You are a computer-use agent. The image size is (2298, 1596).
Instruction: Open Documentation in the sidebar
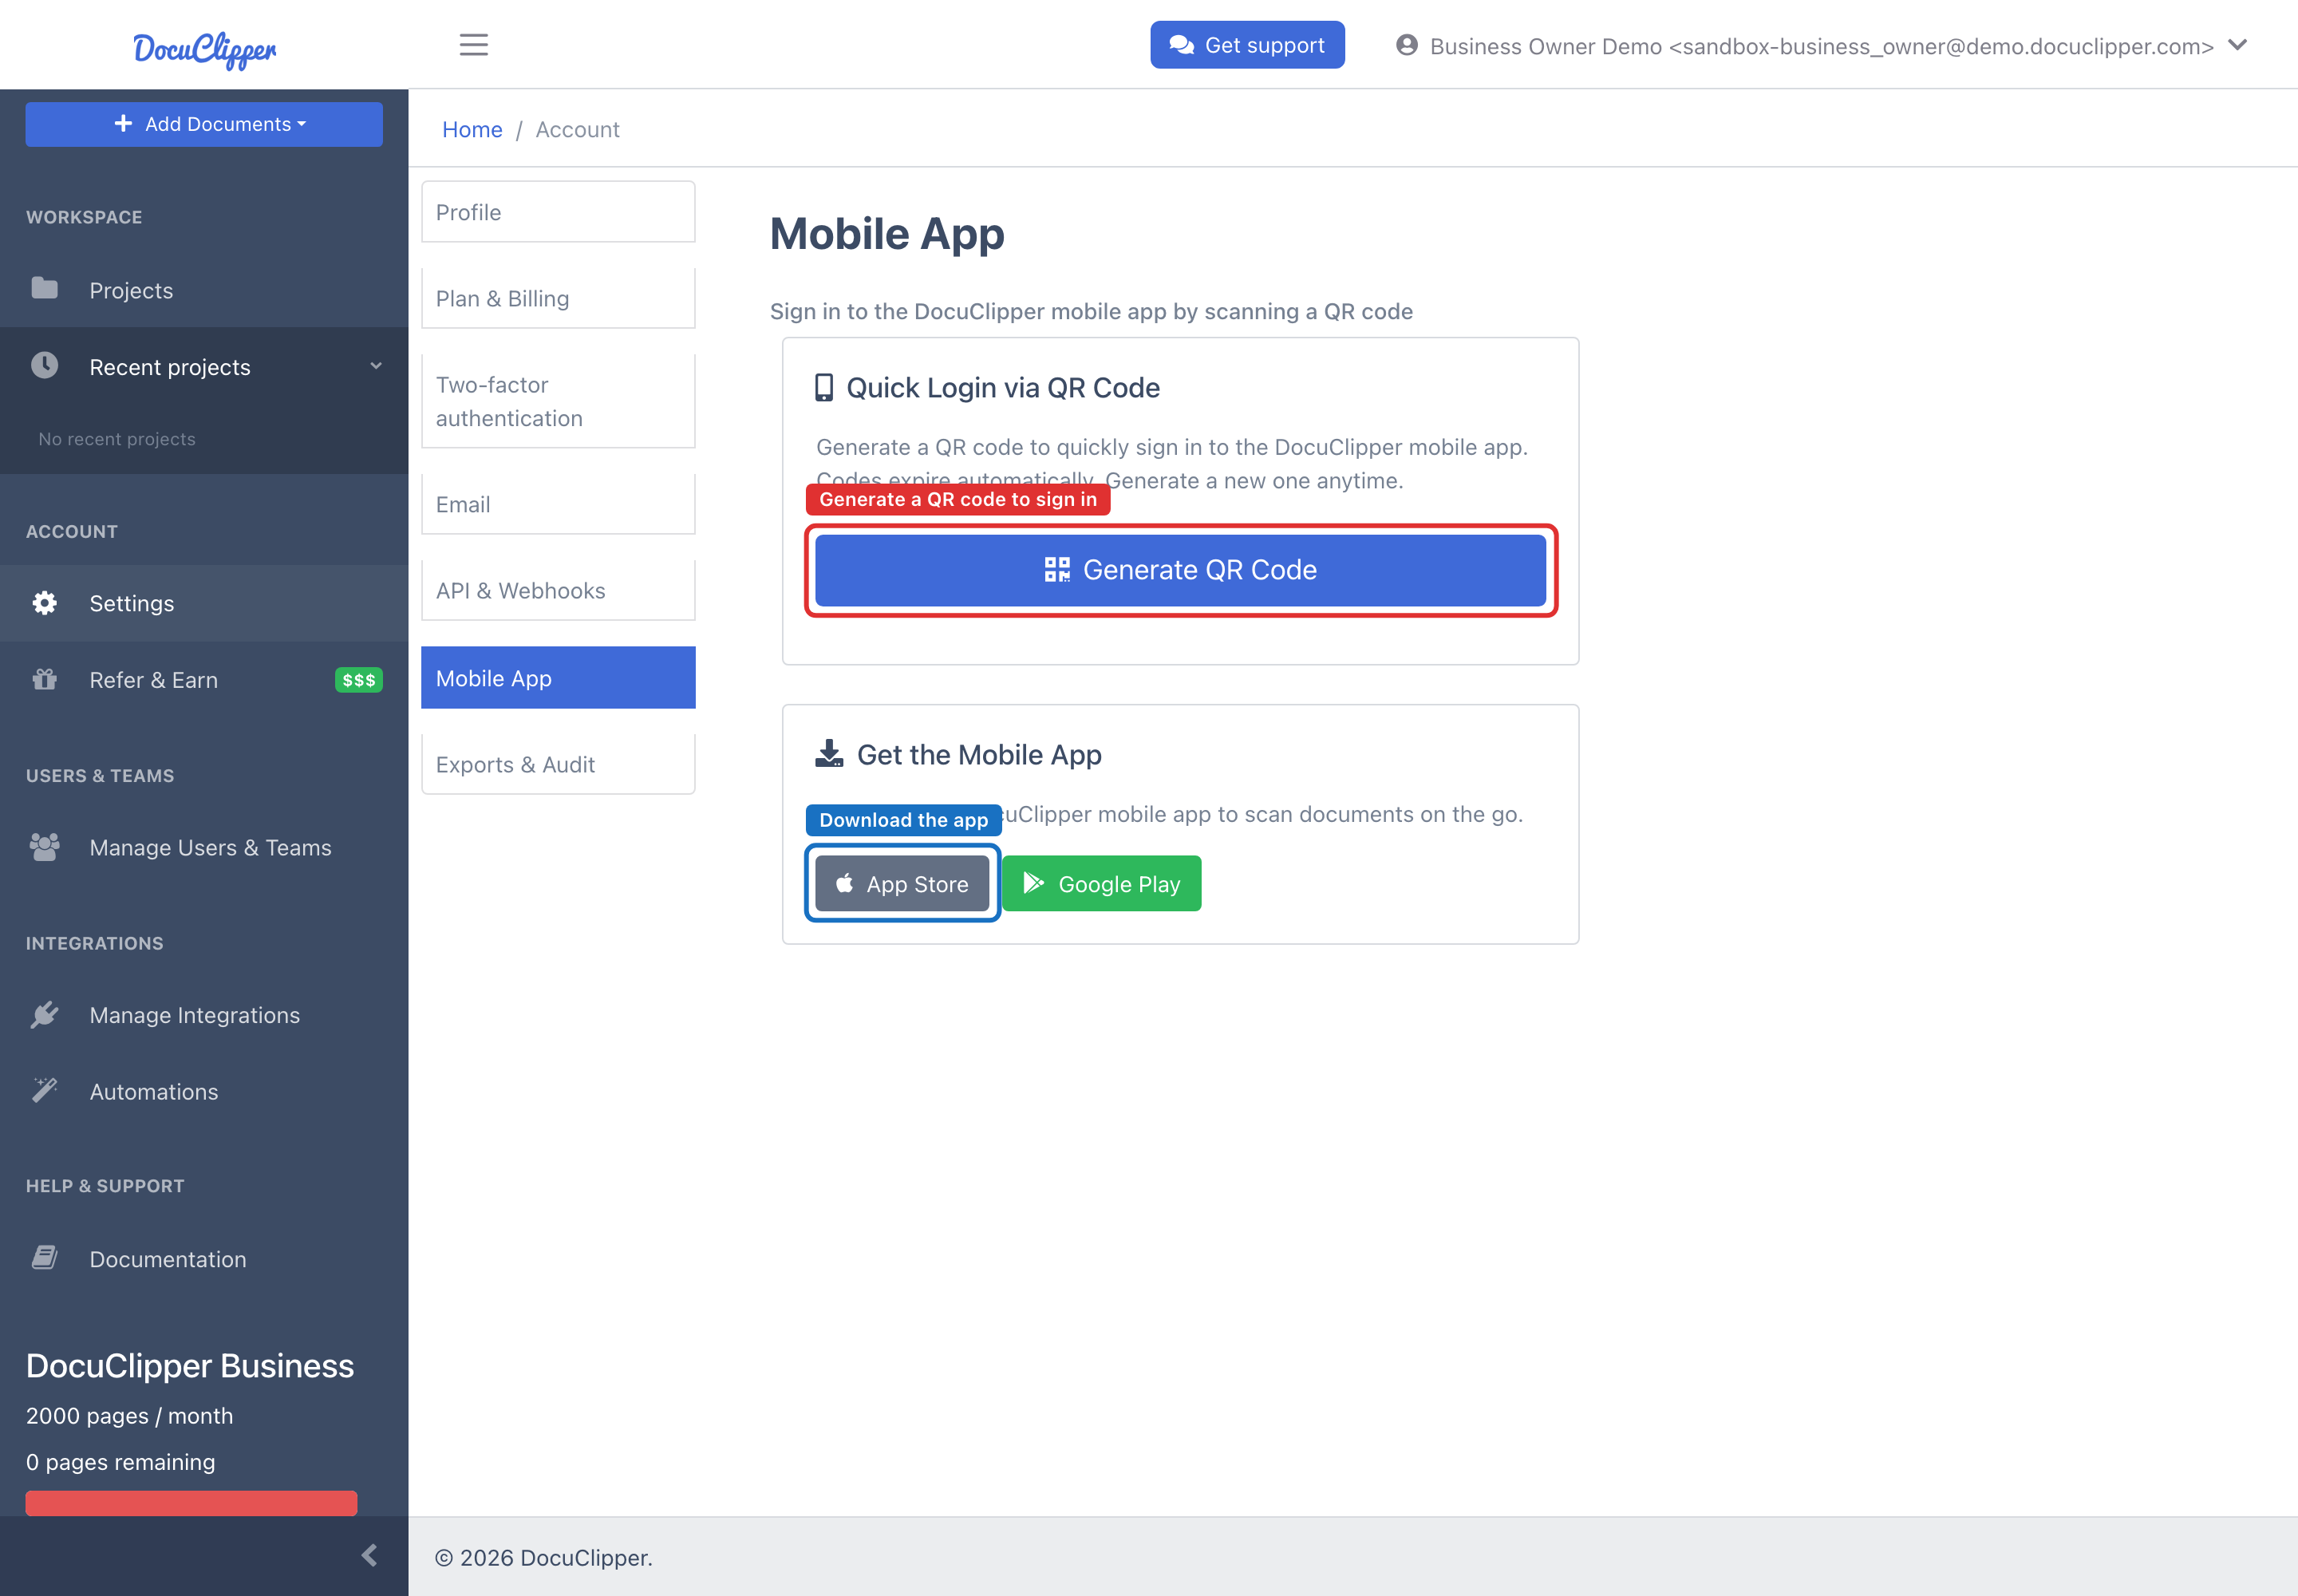pyautogui.click(x=204, y=1259)
